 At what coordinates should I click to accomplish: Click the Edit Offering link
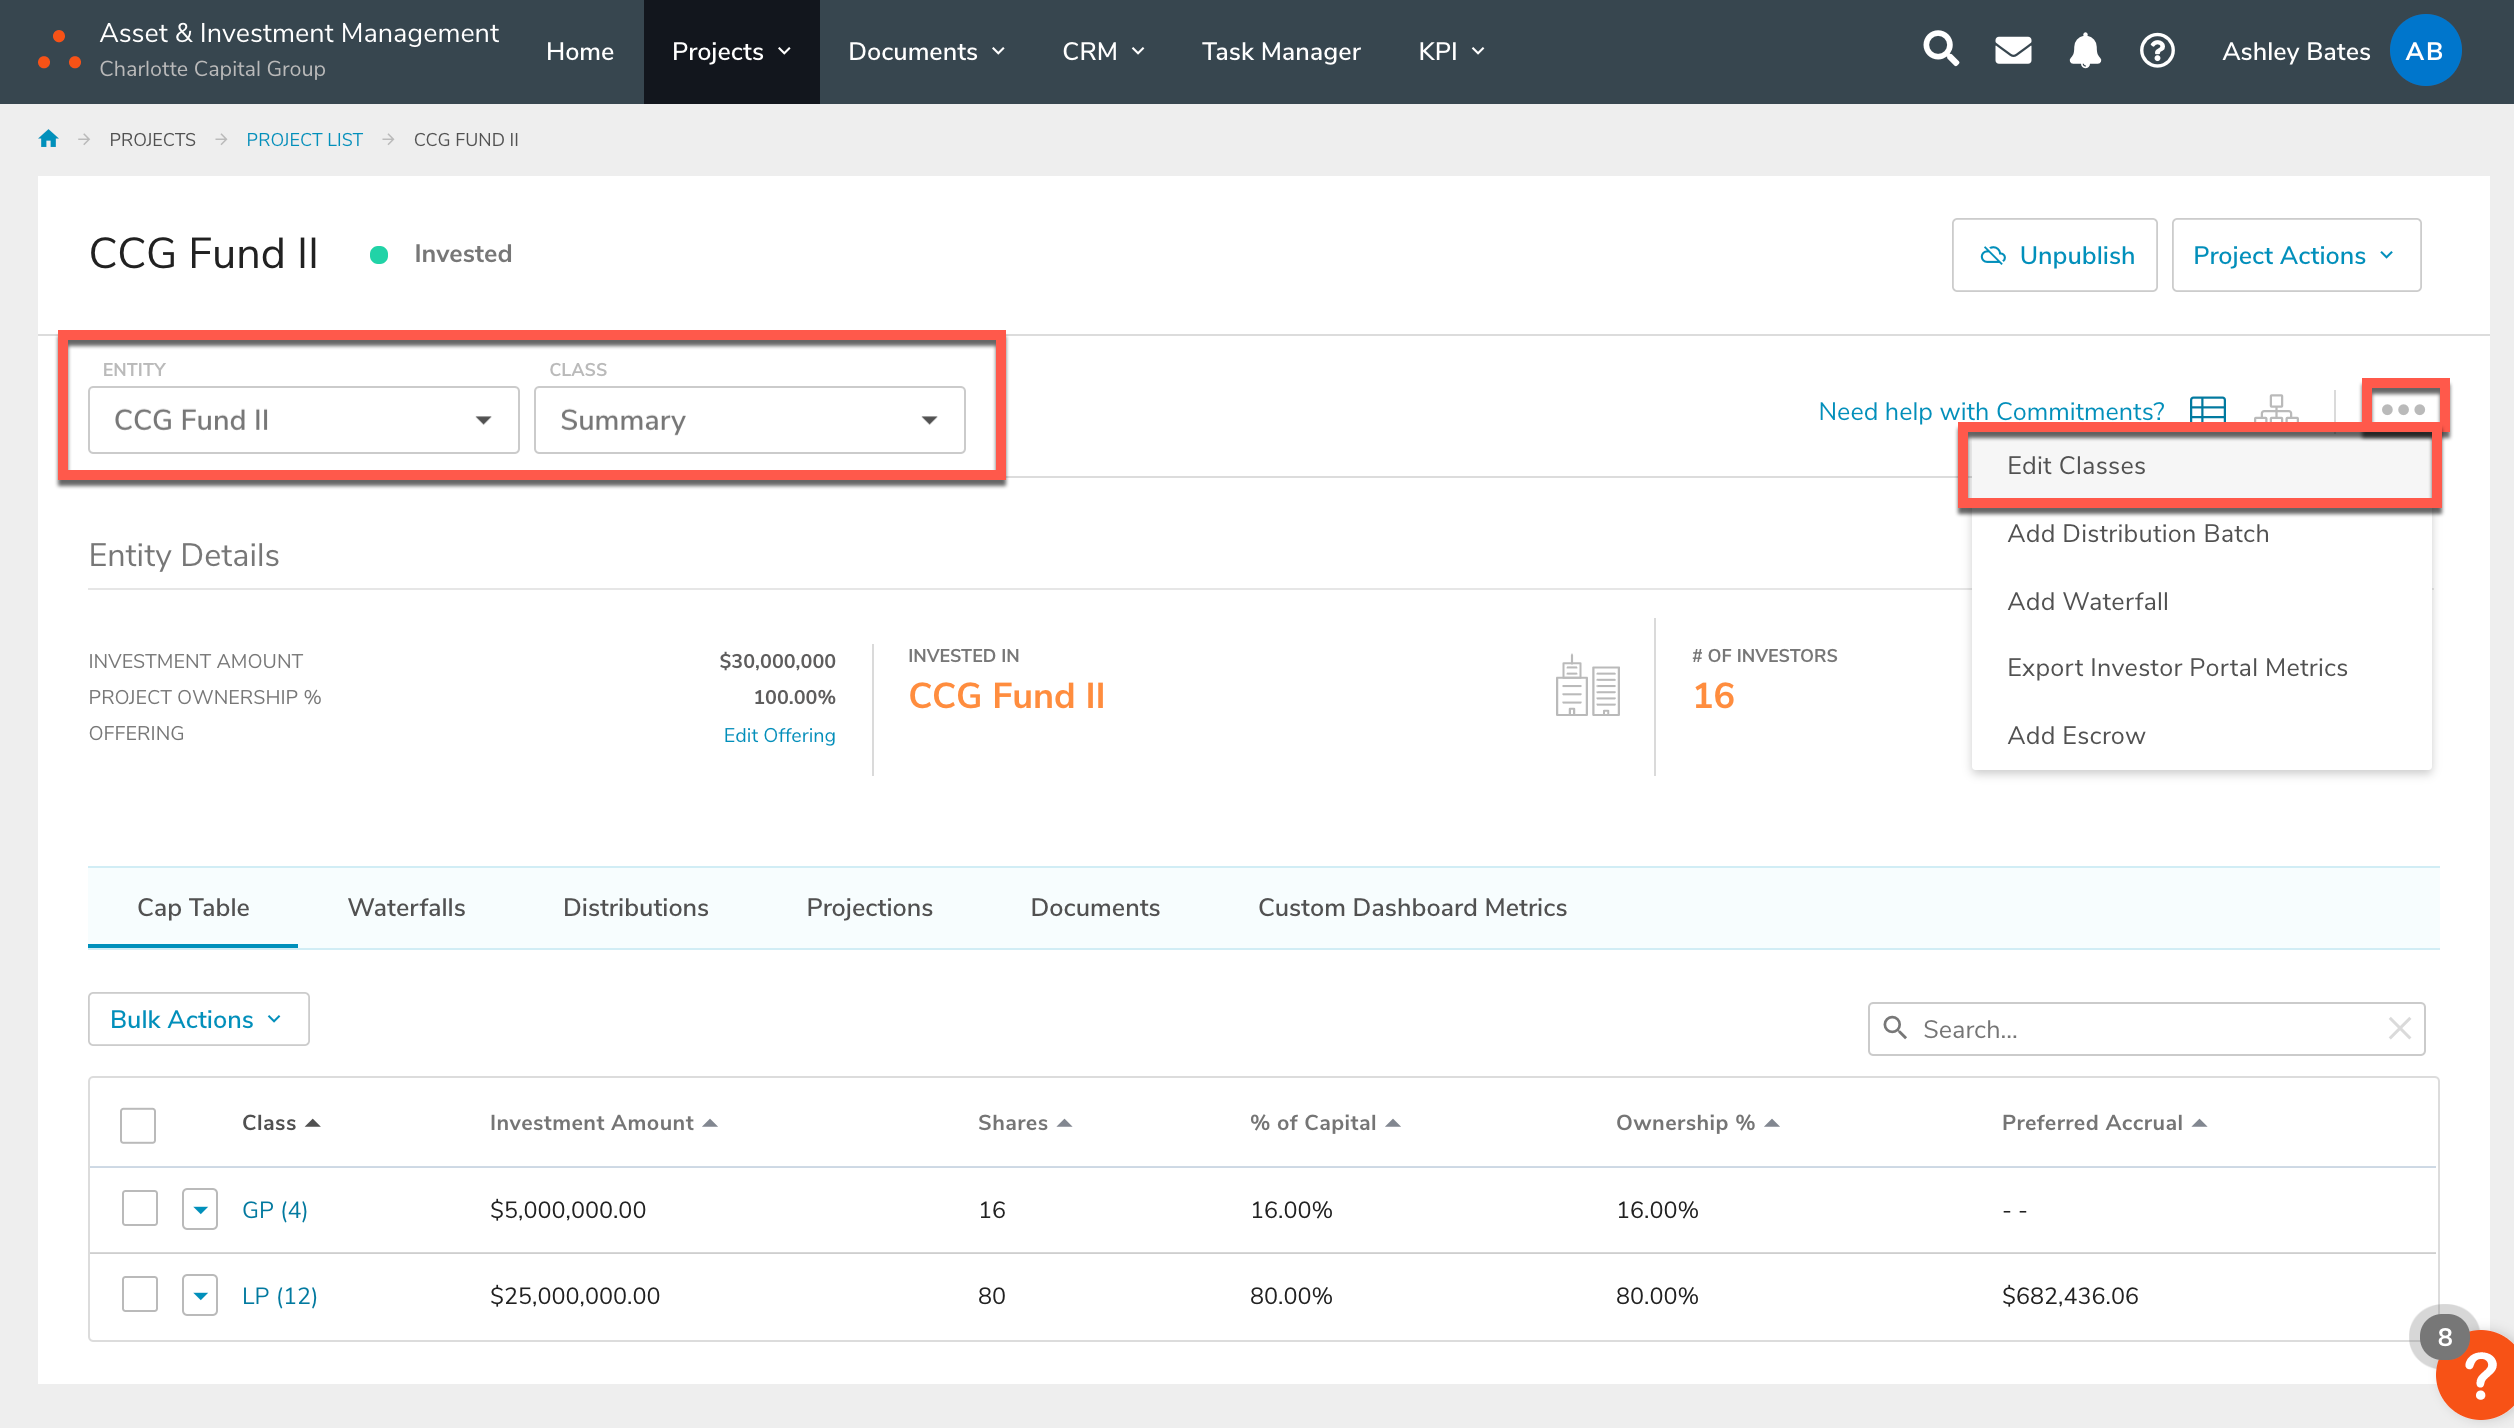(779, 735)
